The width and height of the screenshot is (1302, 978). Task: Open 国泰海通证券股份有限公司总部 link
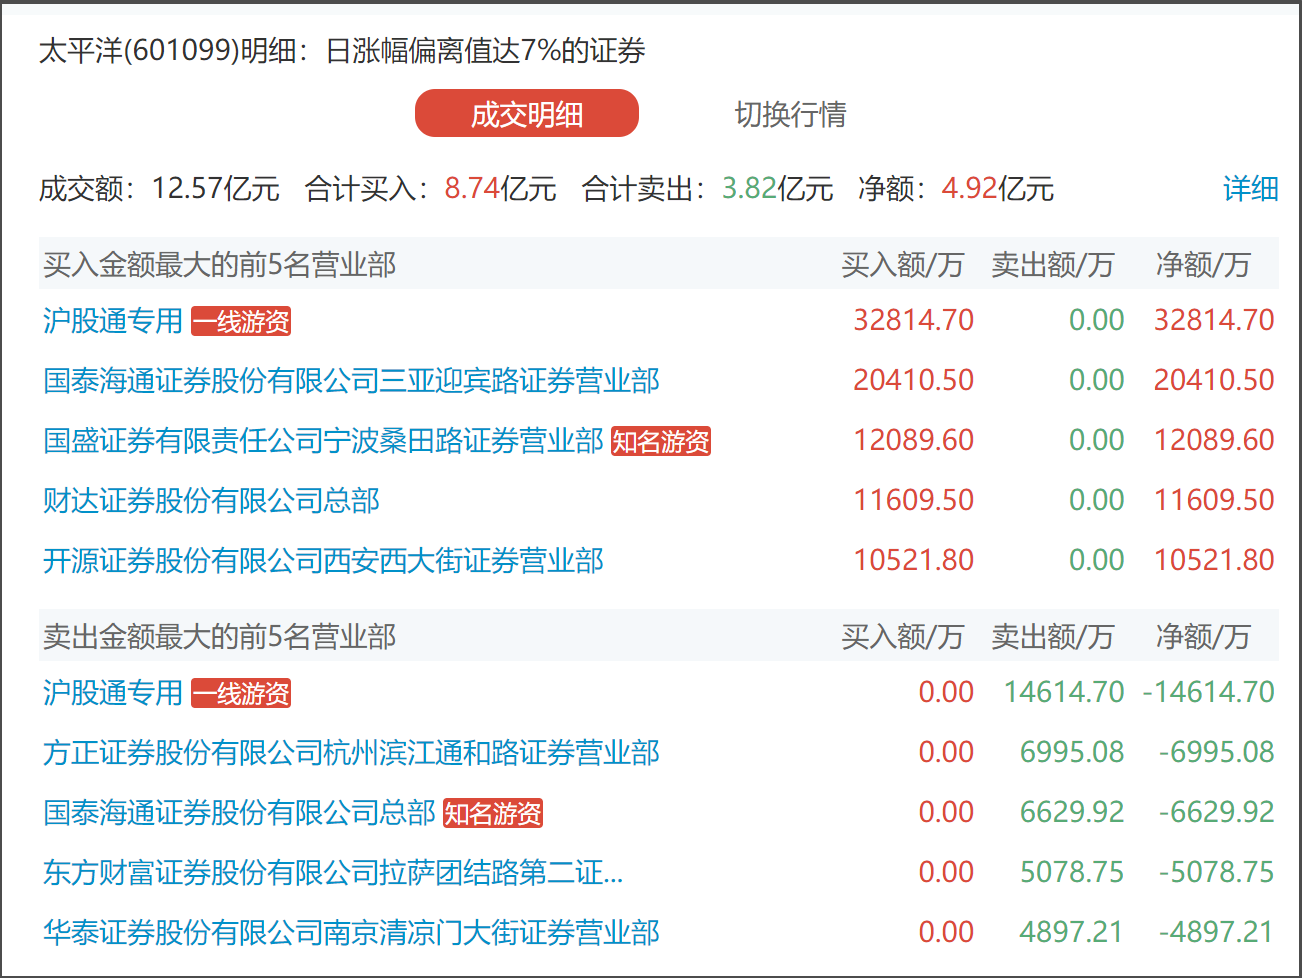tap(239, 813)
